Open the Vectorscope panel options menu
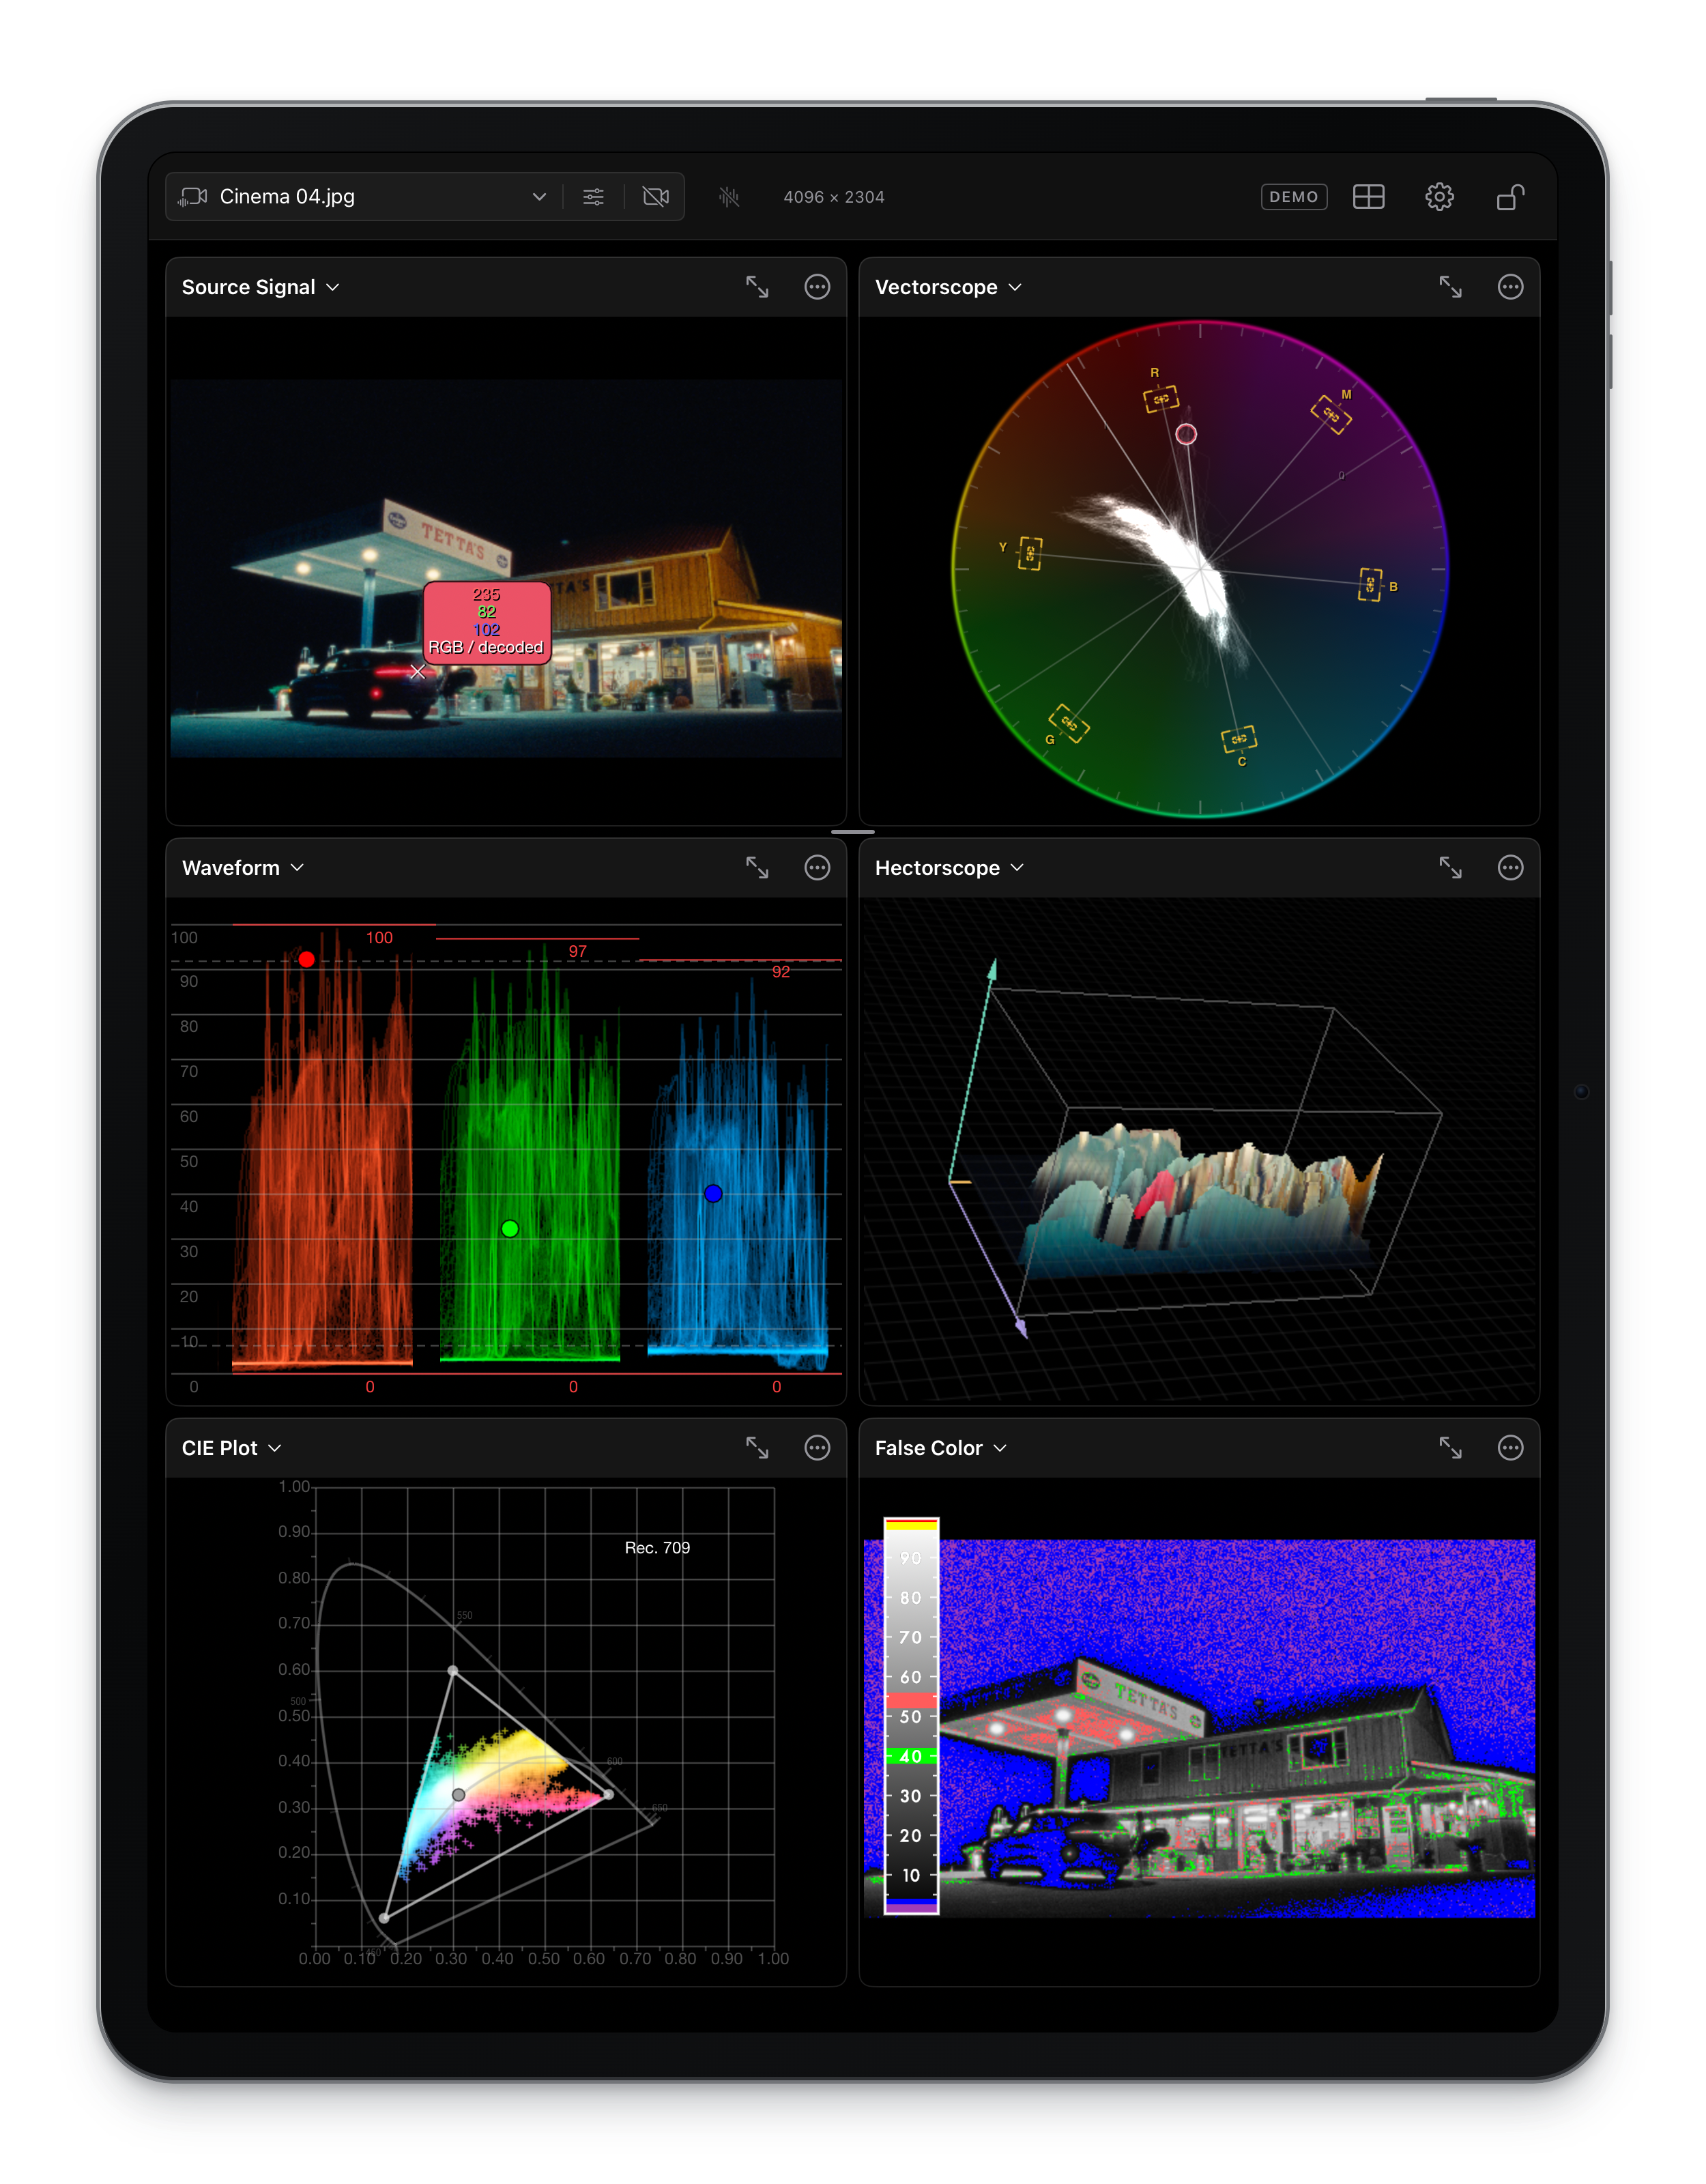This screenshot has width=1706, height=2184. [1510, 287]
